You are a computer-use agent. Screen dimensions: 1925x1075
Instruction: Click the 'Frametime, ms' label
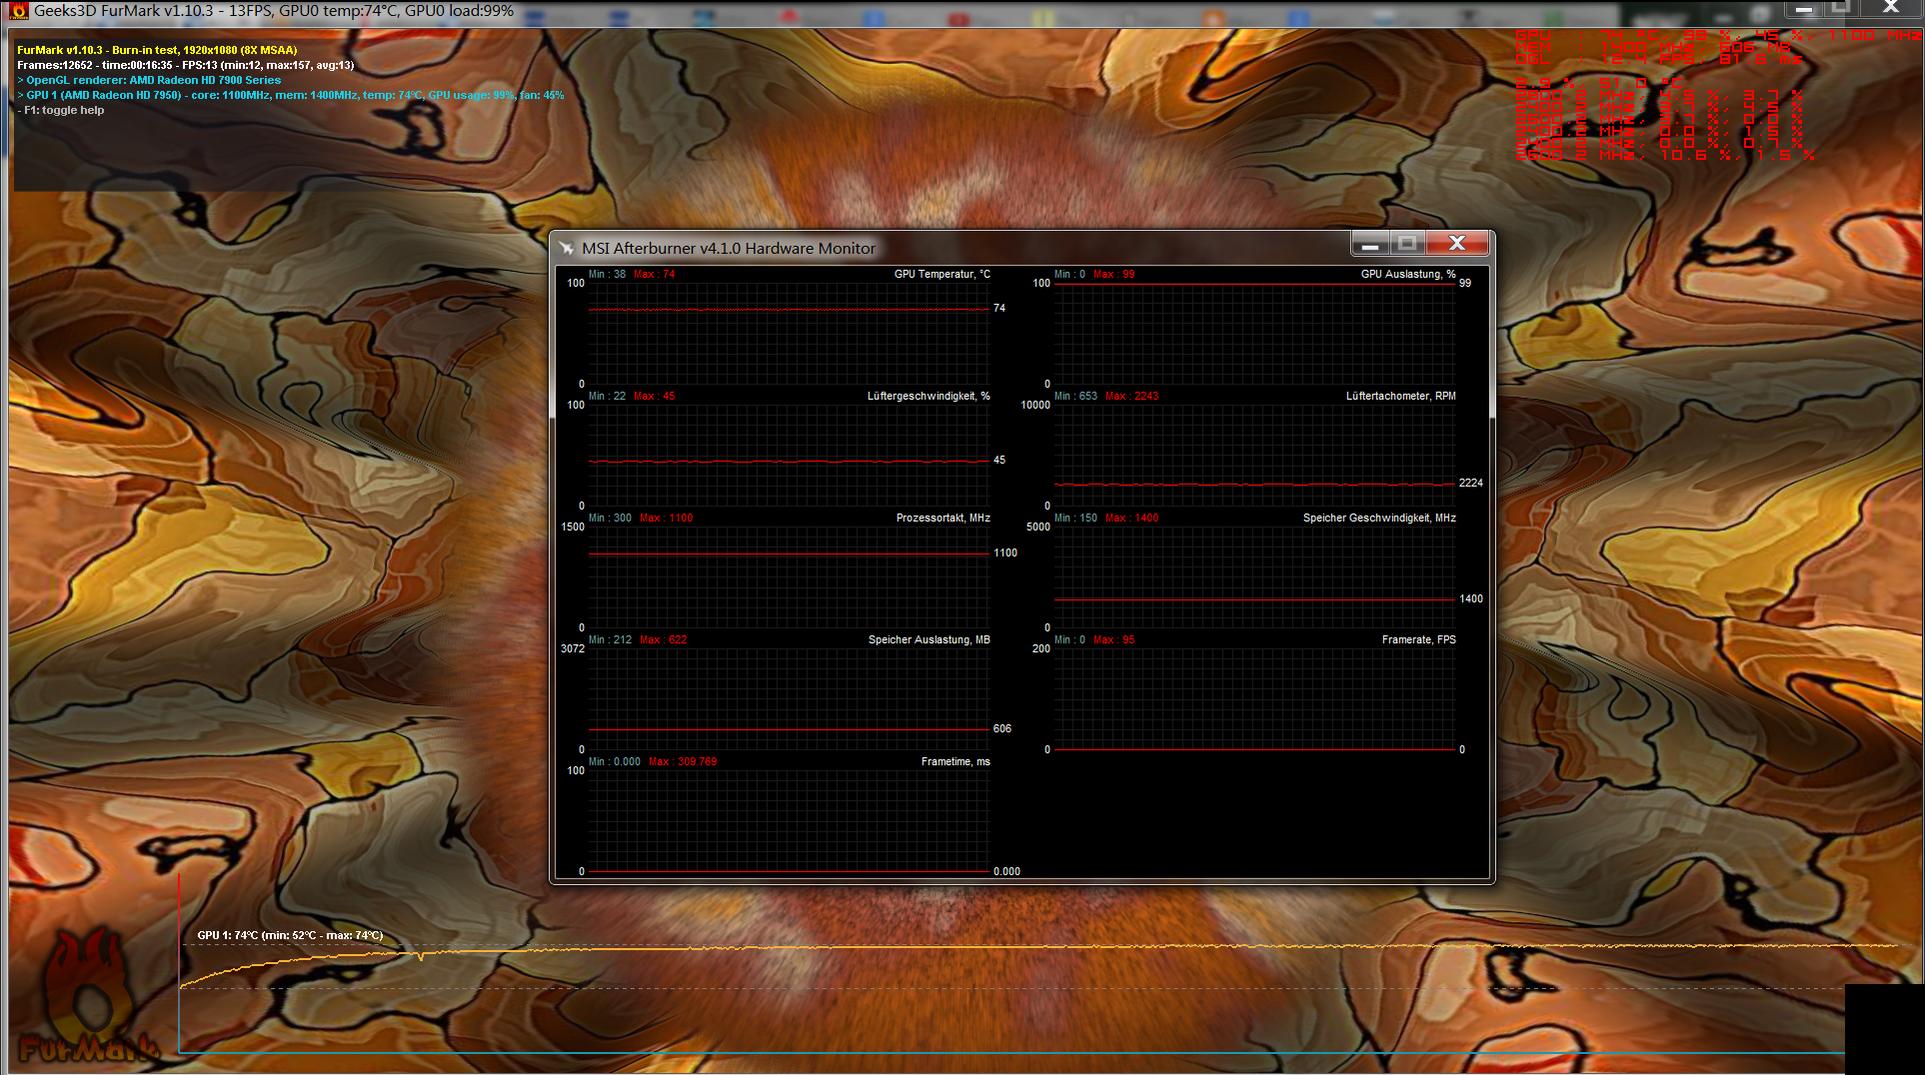(955, 762)
